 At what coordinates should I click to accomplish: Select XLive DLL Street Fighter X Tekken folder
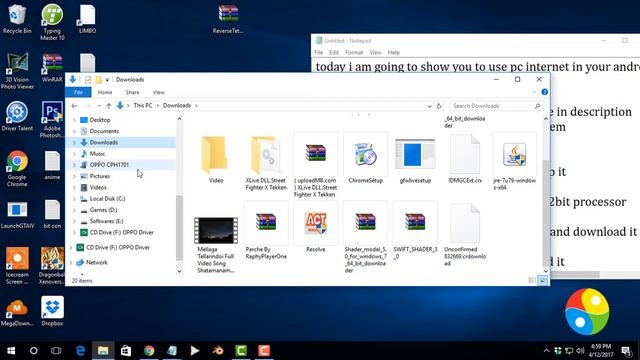pyautogui.click(x=266, y=162)
